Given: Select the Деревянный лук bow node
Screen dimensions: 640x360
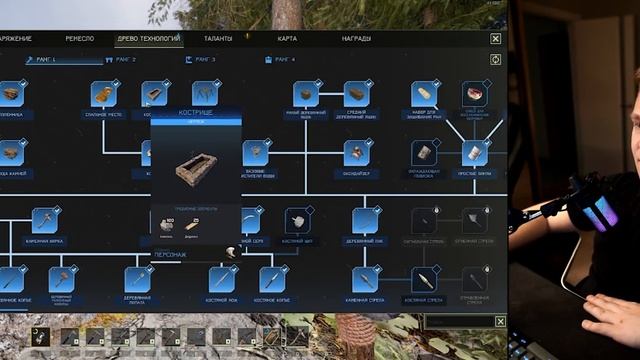Looking at the screenshot, I should pyautogui.click(x=365, y=220).
